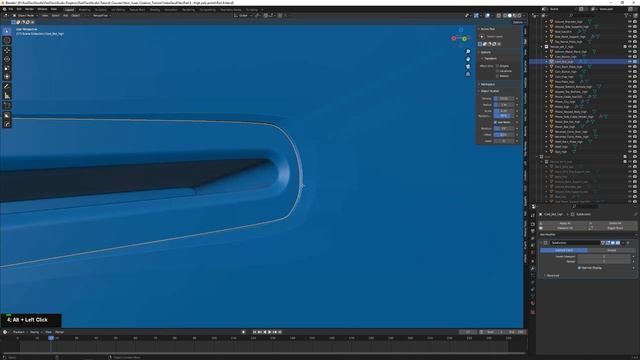
Task: Switch to rendered viewport shading
Action: pos(519,16)
